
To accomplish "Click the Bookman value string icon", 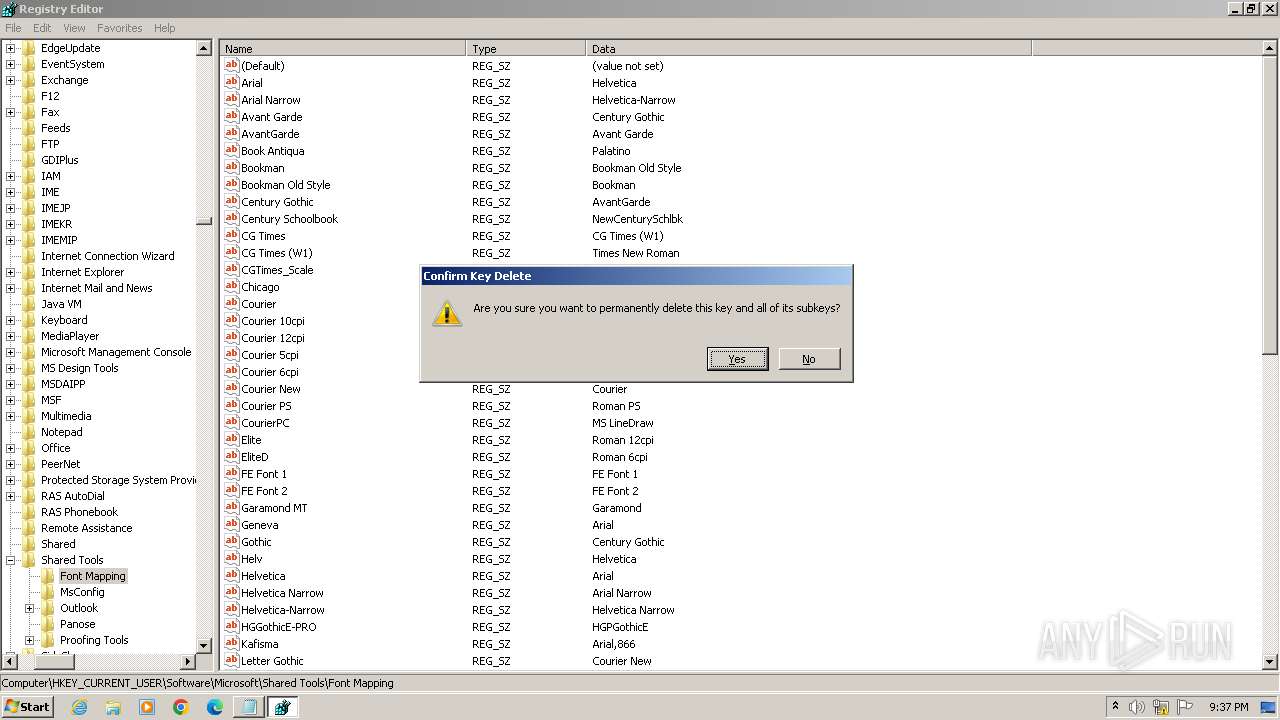I will pyautogui.click(x=231, y=168).
